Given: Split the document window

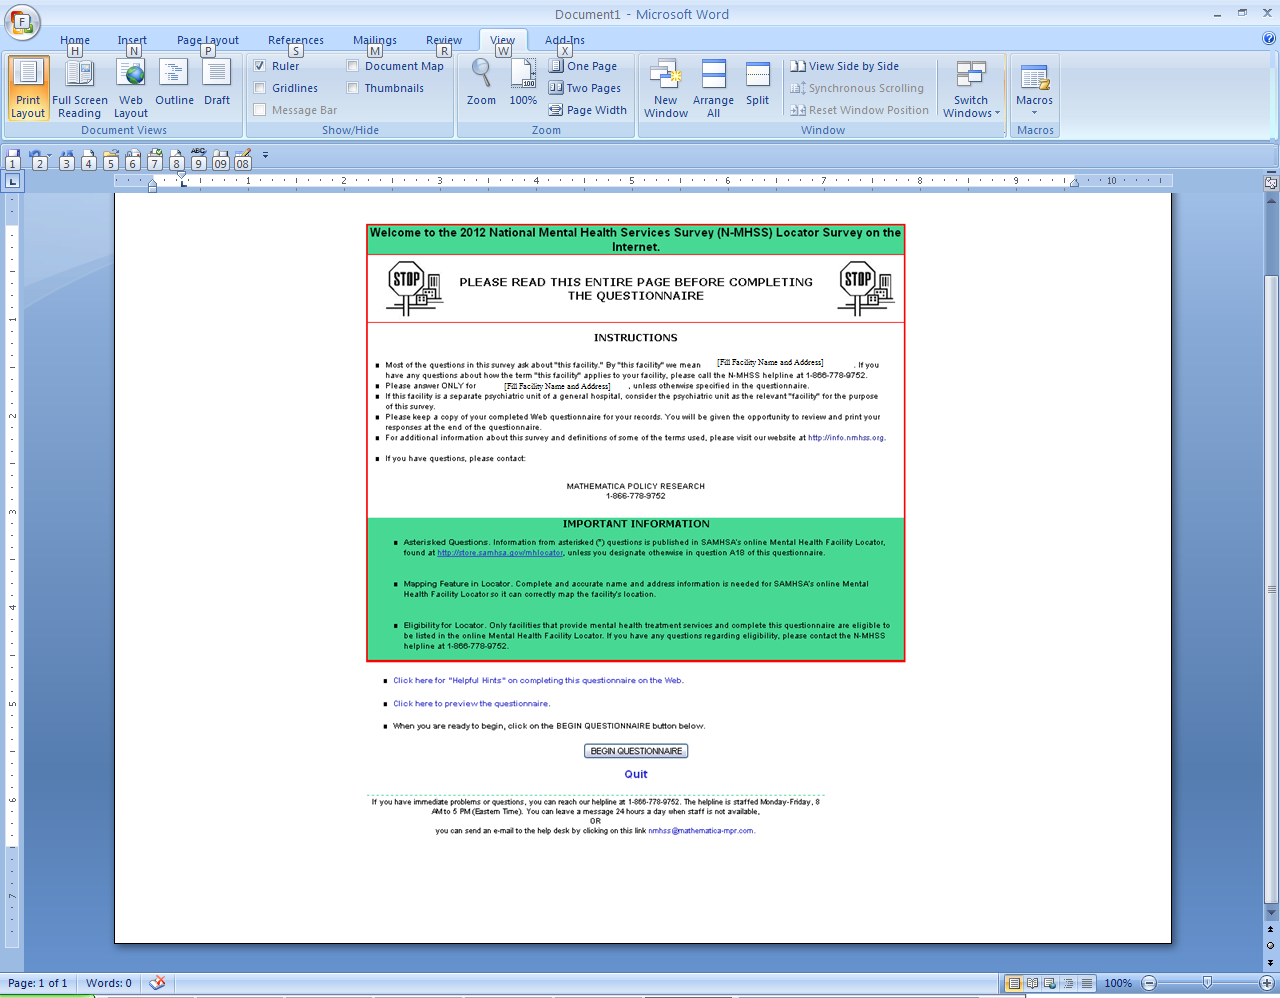Looking at the screenshot, I should [x=758, y=83].
